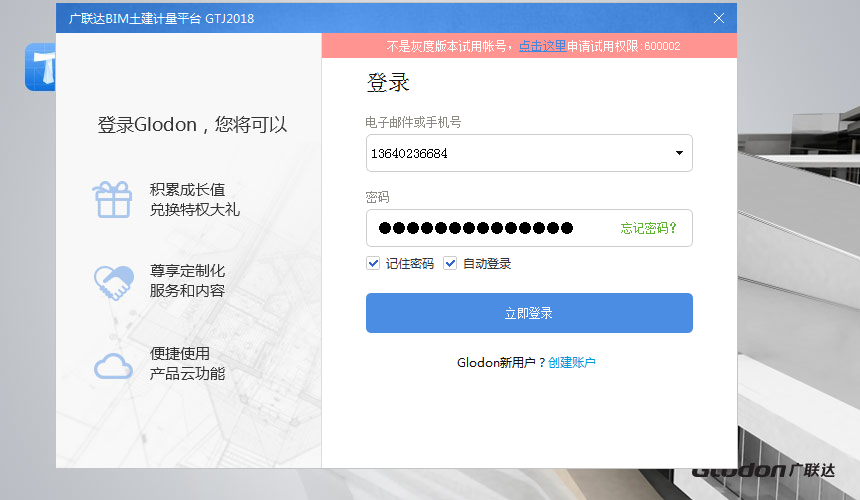The image size is (860, 500).
Task: Click the 点击这里 link in the red banner
Action: [542, 46]
